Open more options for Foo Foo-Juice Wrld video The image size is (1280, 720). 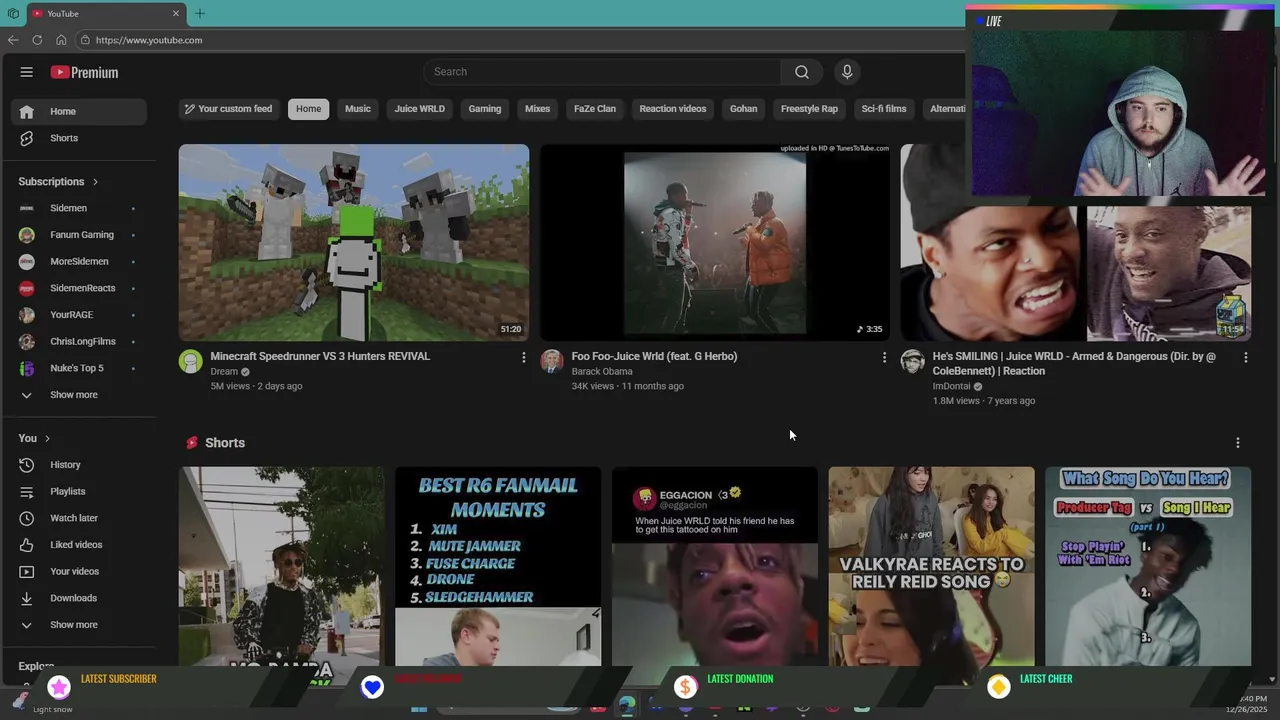pos(884,357)
